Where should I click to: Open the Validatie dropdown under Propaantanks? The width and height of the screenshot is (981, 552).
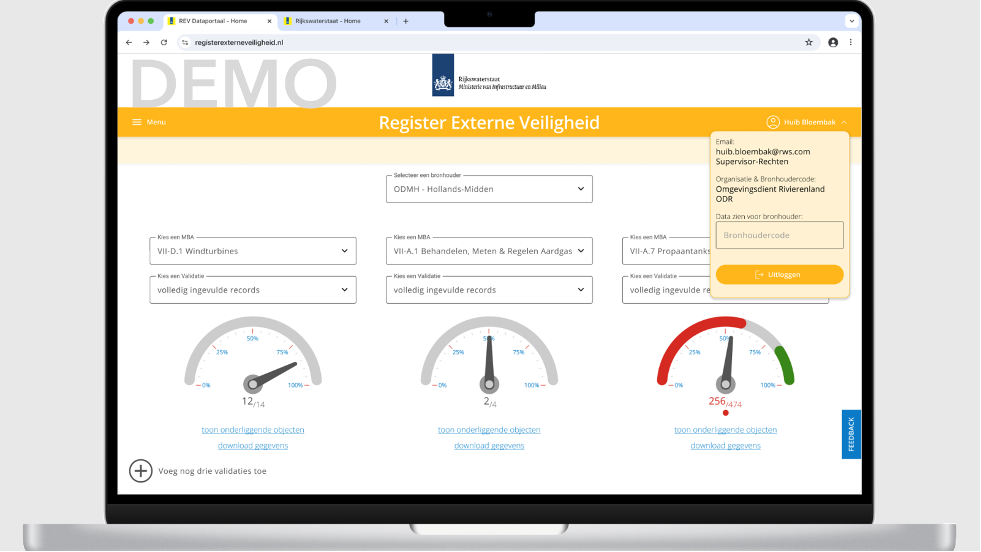[x=666, y=290]
